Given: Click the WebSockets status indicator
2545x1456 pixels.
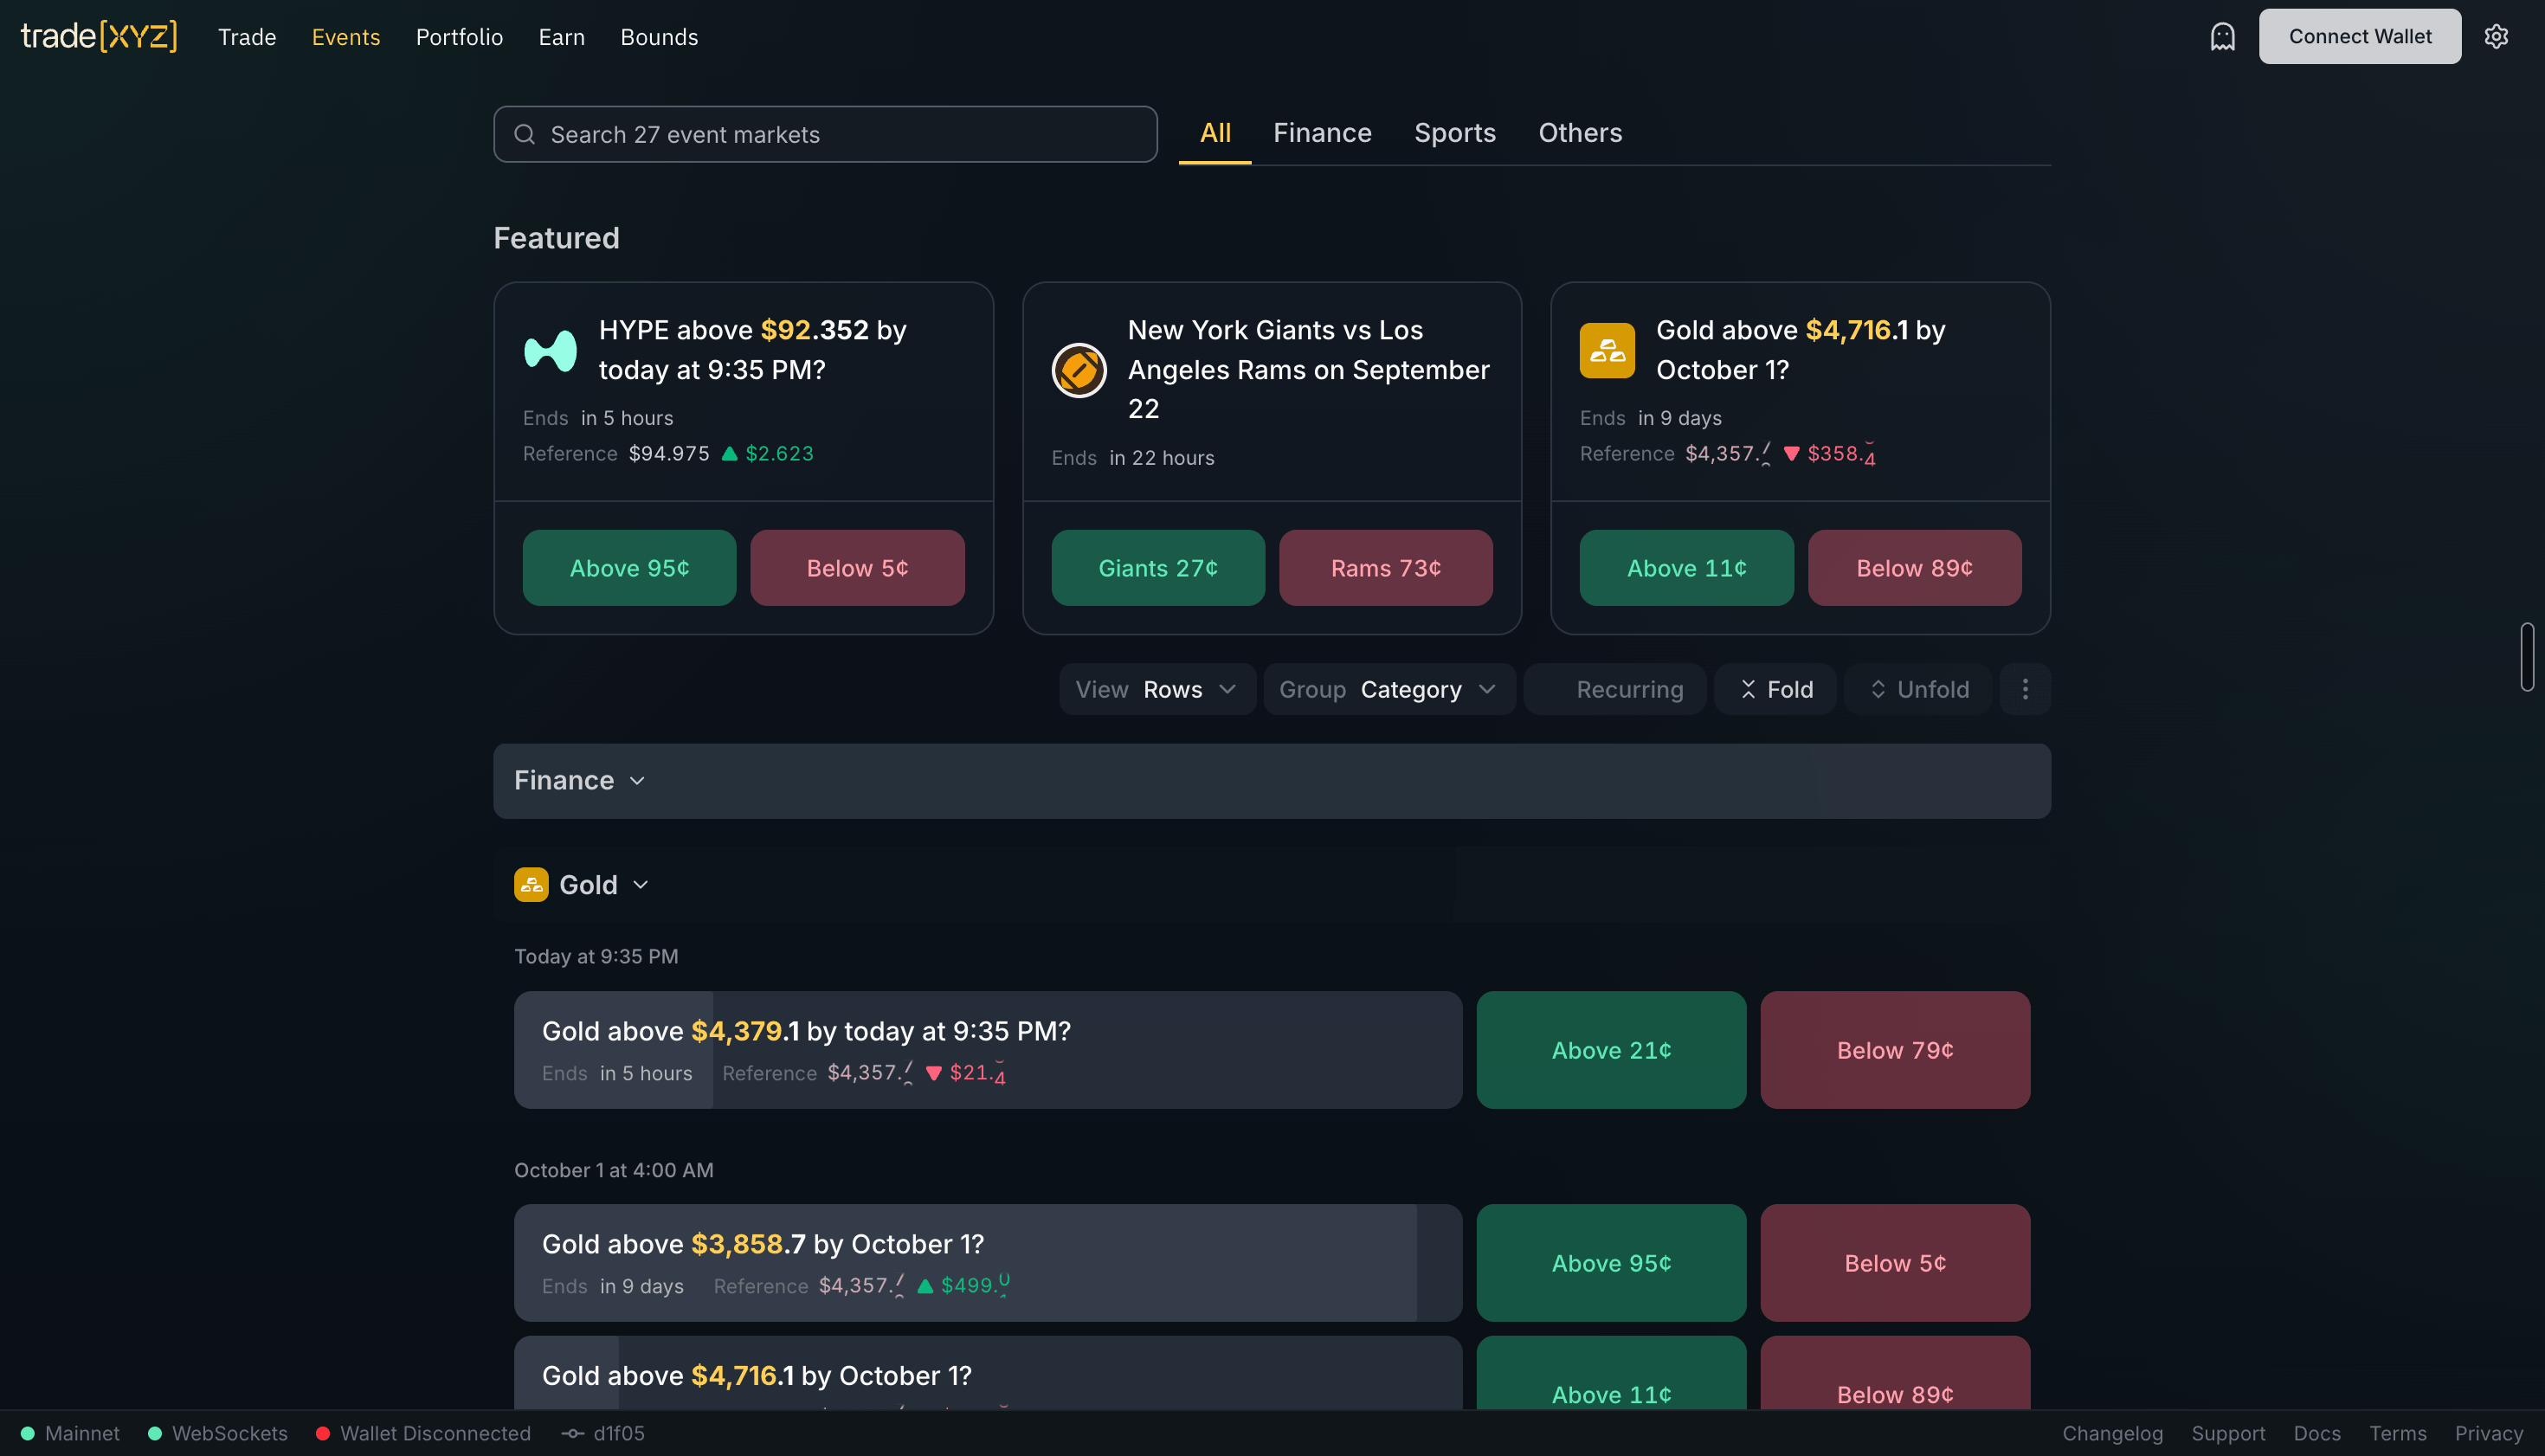Looking at the screenshot, I should [218, 1433].
